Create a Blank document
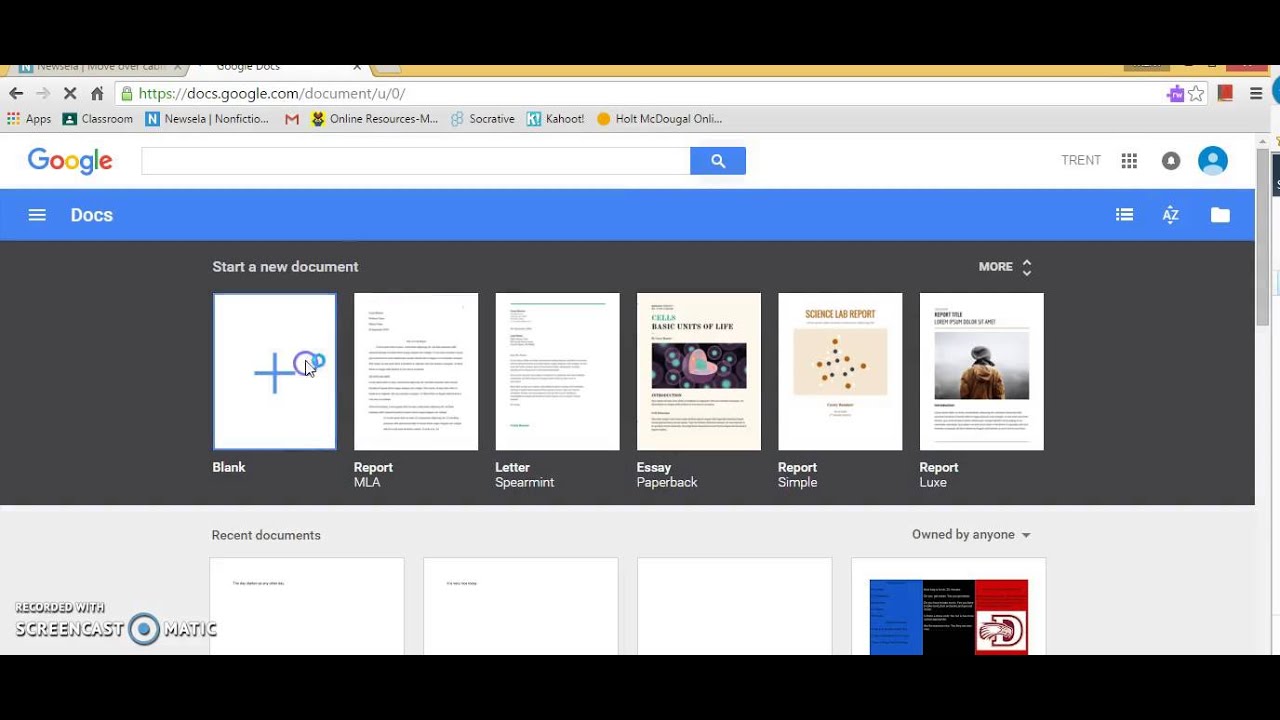Screen dimensions: 1280x720 274,371
